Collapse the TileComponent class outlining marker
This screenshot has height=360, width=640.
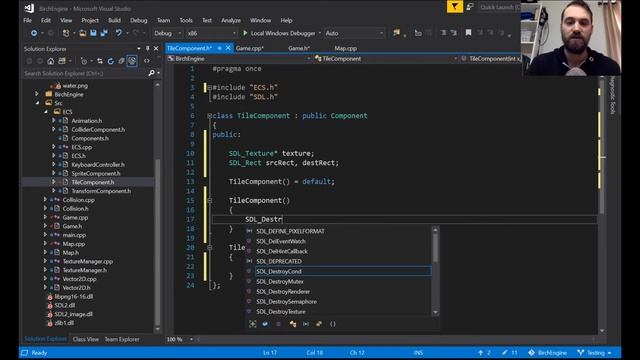tap(209, 116)
